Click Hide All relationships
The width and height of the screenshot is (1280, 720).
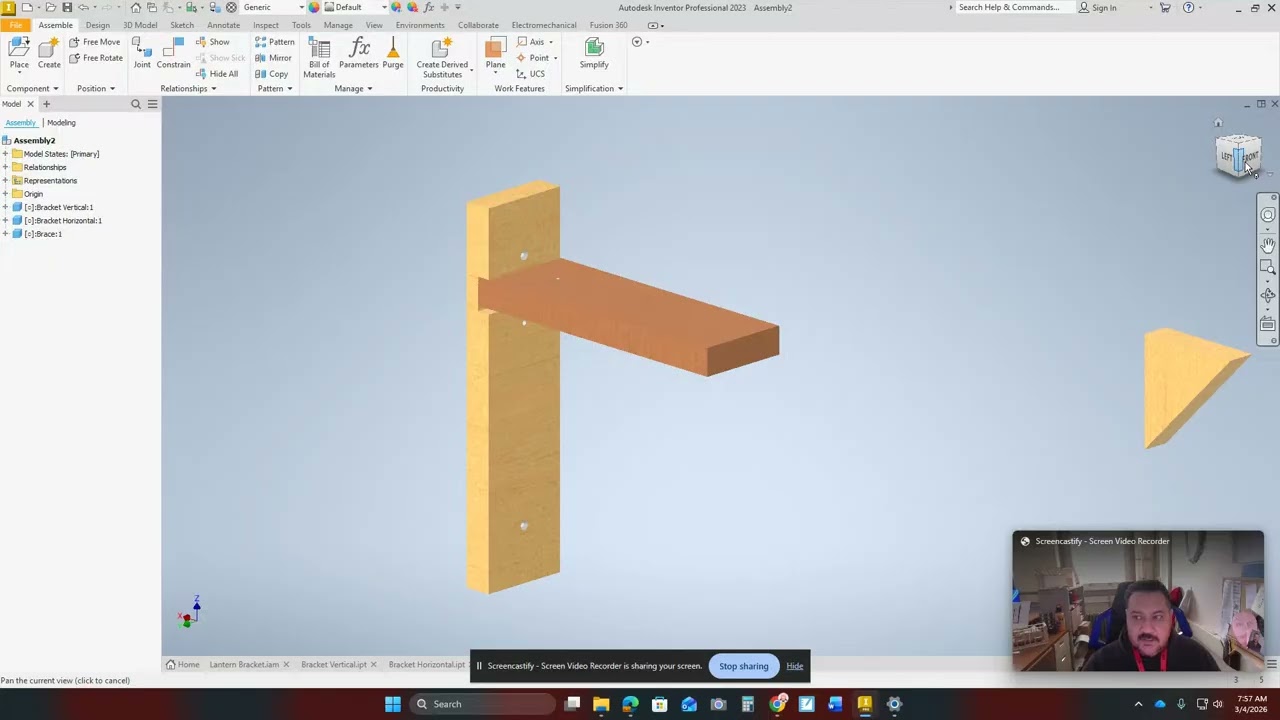pos(217,74)
